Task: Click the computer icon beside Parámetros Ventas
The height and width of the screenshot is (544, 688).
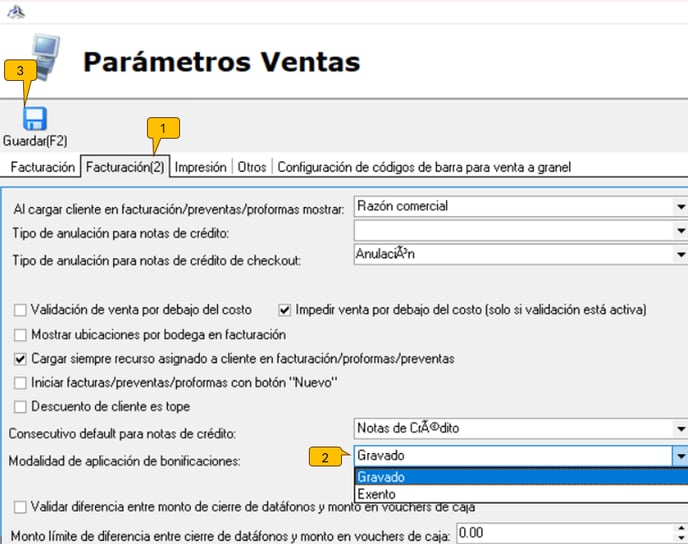Action: coord(46,56)
